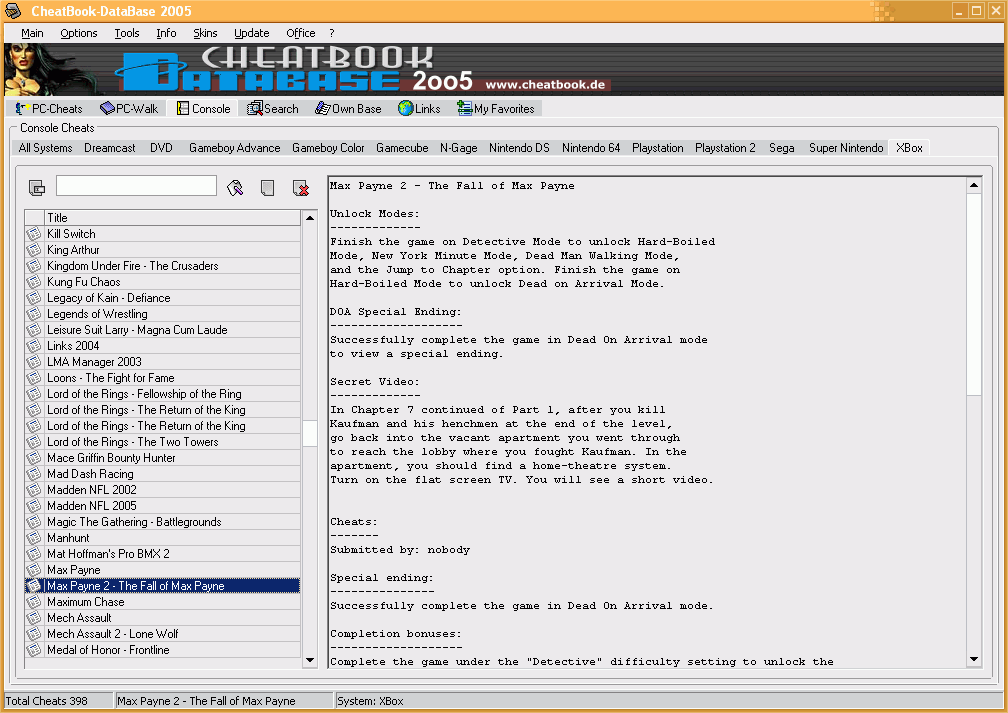This screenshot has width=1008, height=713.
Task: Click the blank gray page icon in toolbar
Action: click(267, 187)
